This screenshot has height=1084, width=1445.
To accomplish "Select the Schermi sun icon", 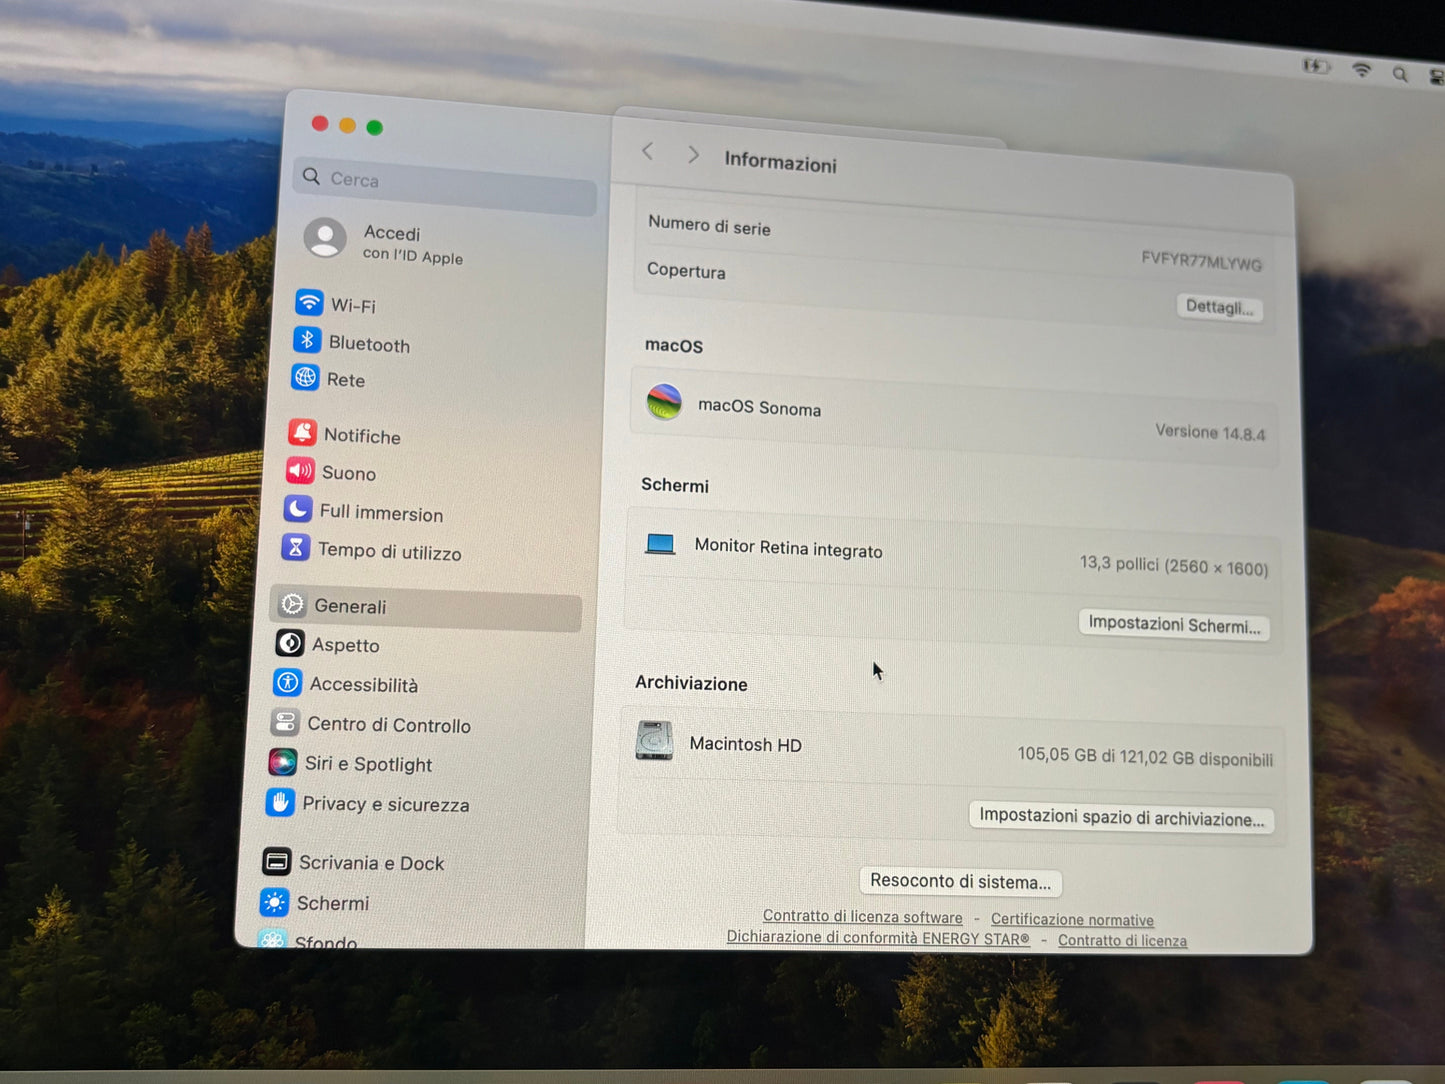I will (275, 902).
